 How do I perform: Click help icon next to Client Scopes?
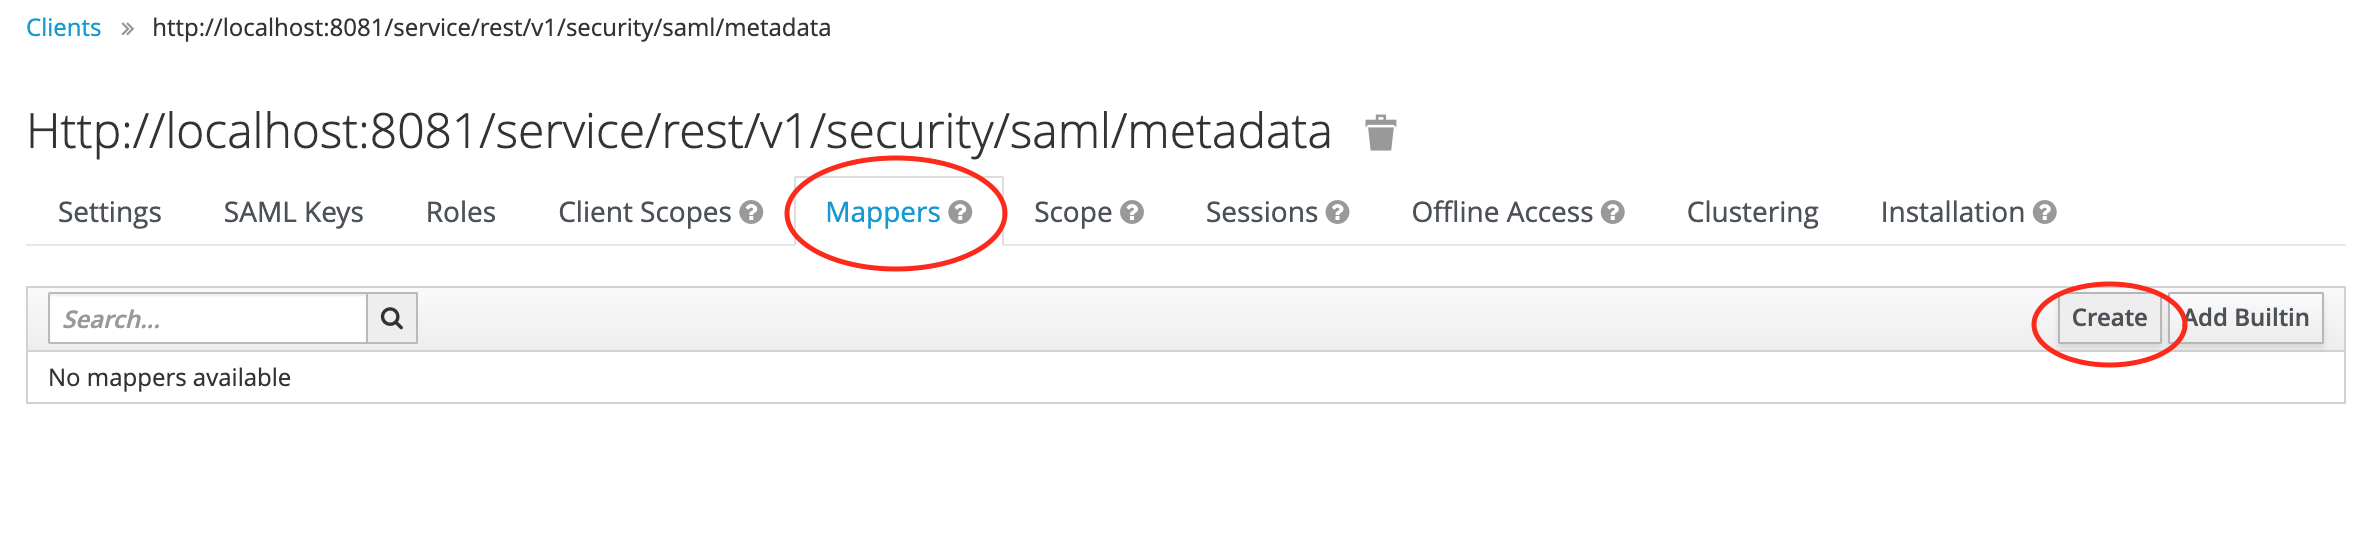pyautogui.click(x=751, y=212)
